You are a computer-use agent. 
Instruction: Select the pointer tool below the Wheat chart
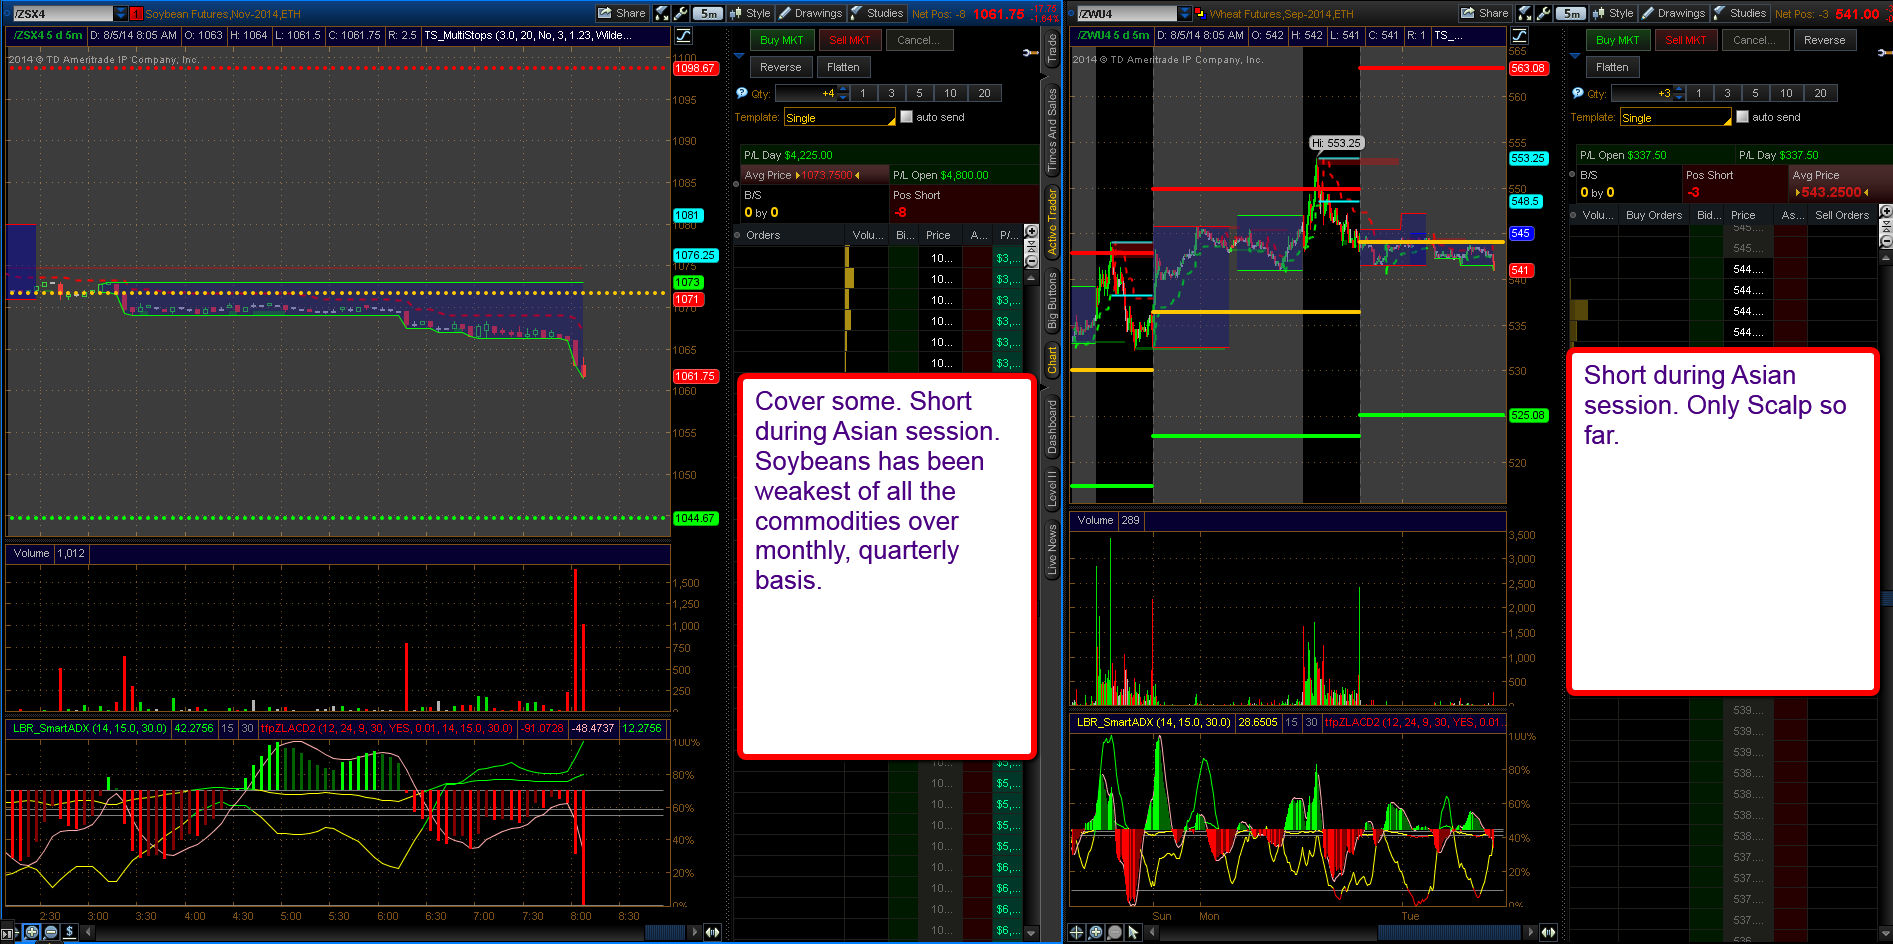click(x=1133, y=932)
